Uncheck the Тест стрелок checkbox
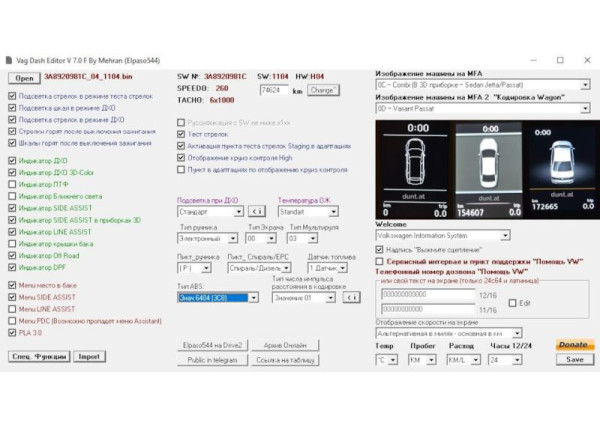 (x=181, y=135)
